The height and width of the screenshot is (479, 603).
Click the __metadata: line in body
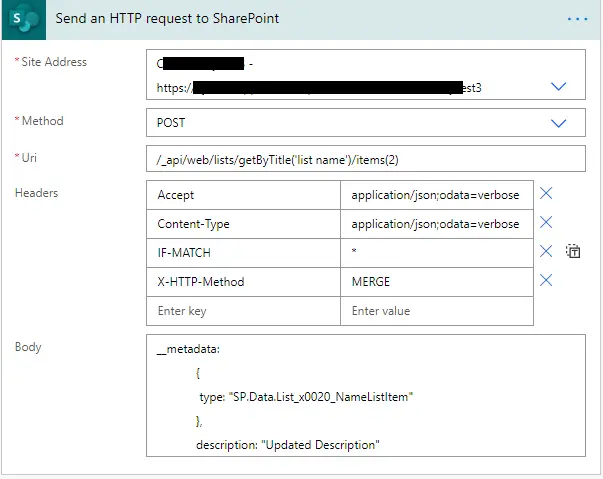(x=188, y=349)
